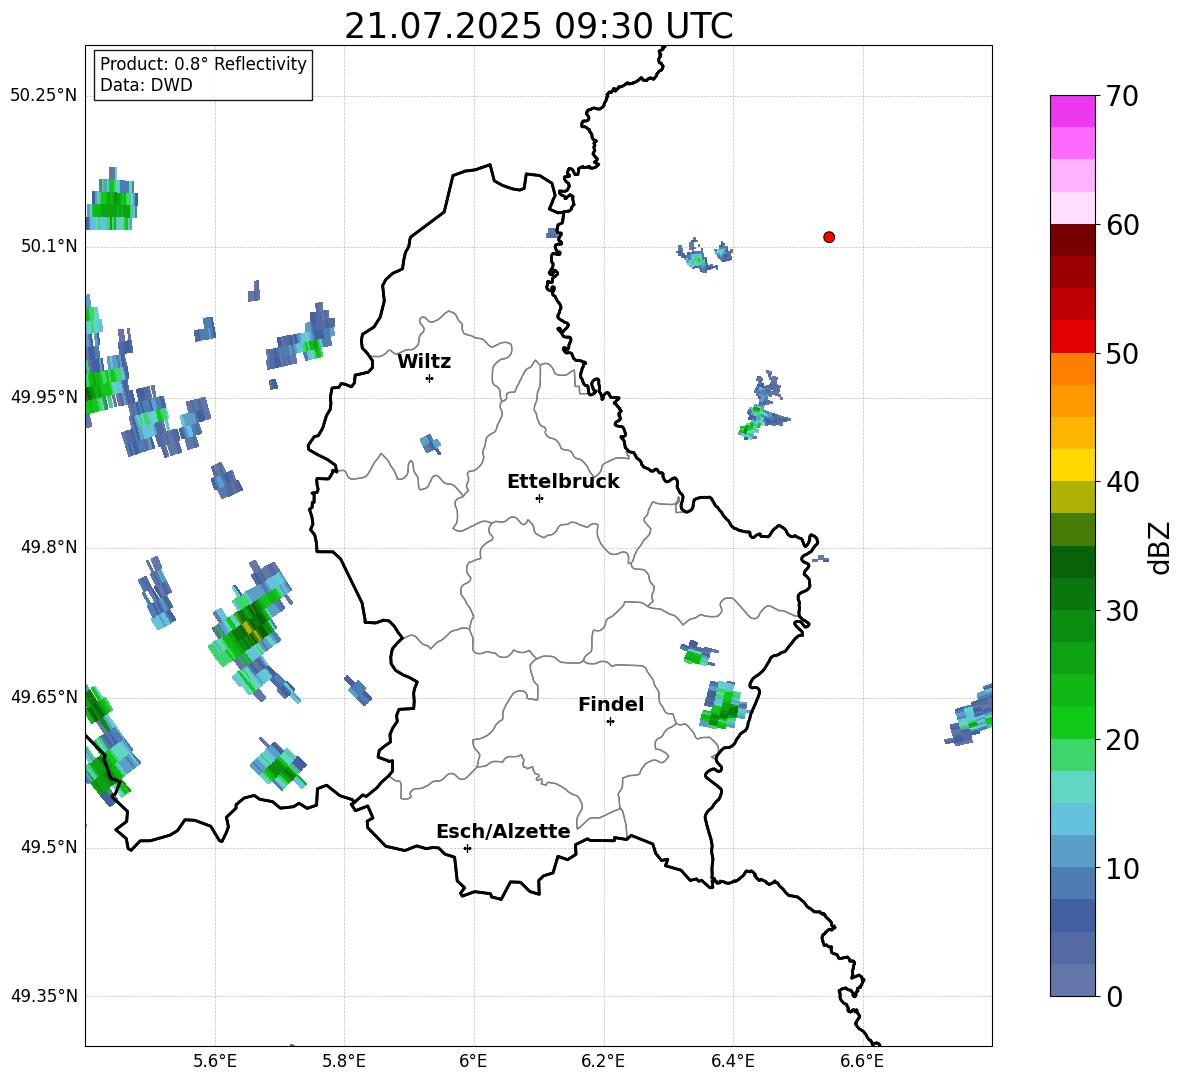Image resolution: width=1184 pixels, height=1081 pixels.
Task: Click the 50.1°N latitude label
Action: click(49, 246)
